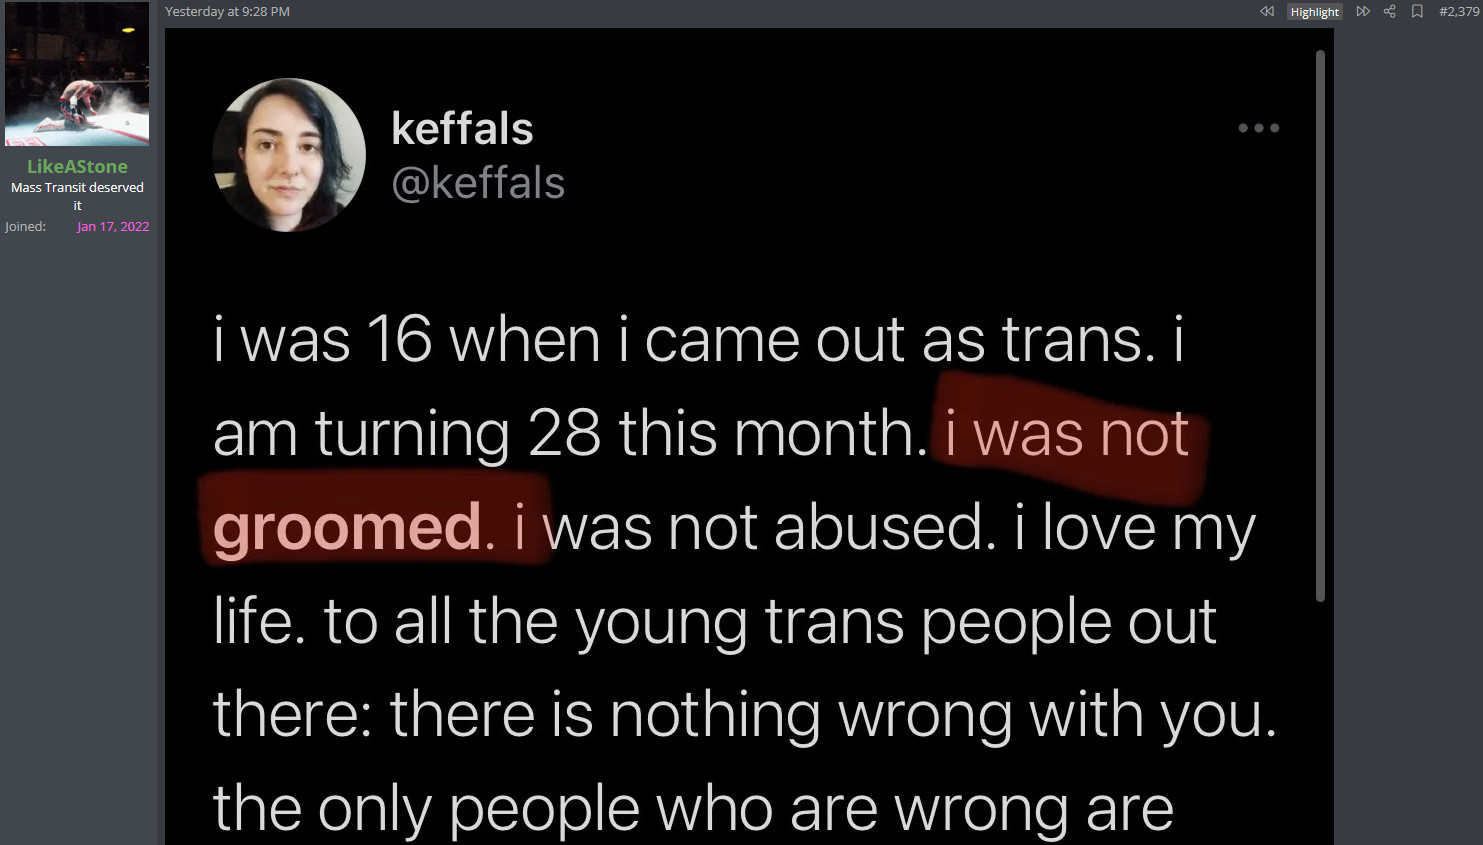Click the Joined: label under the username

(25, 226)
